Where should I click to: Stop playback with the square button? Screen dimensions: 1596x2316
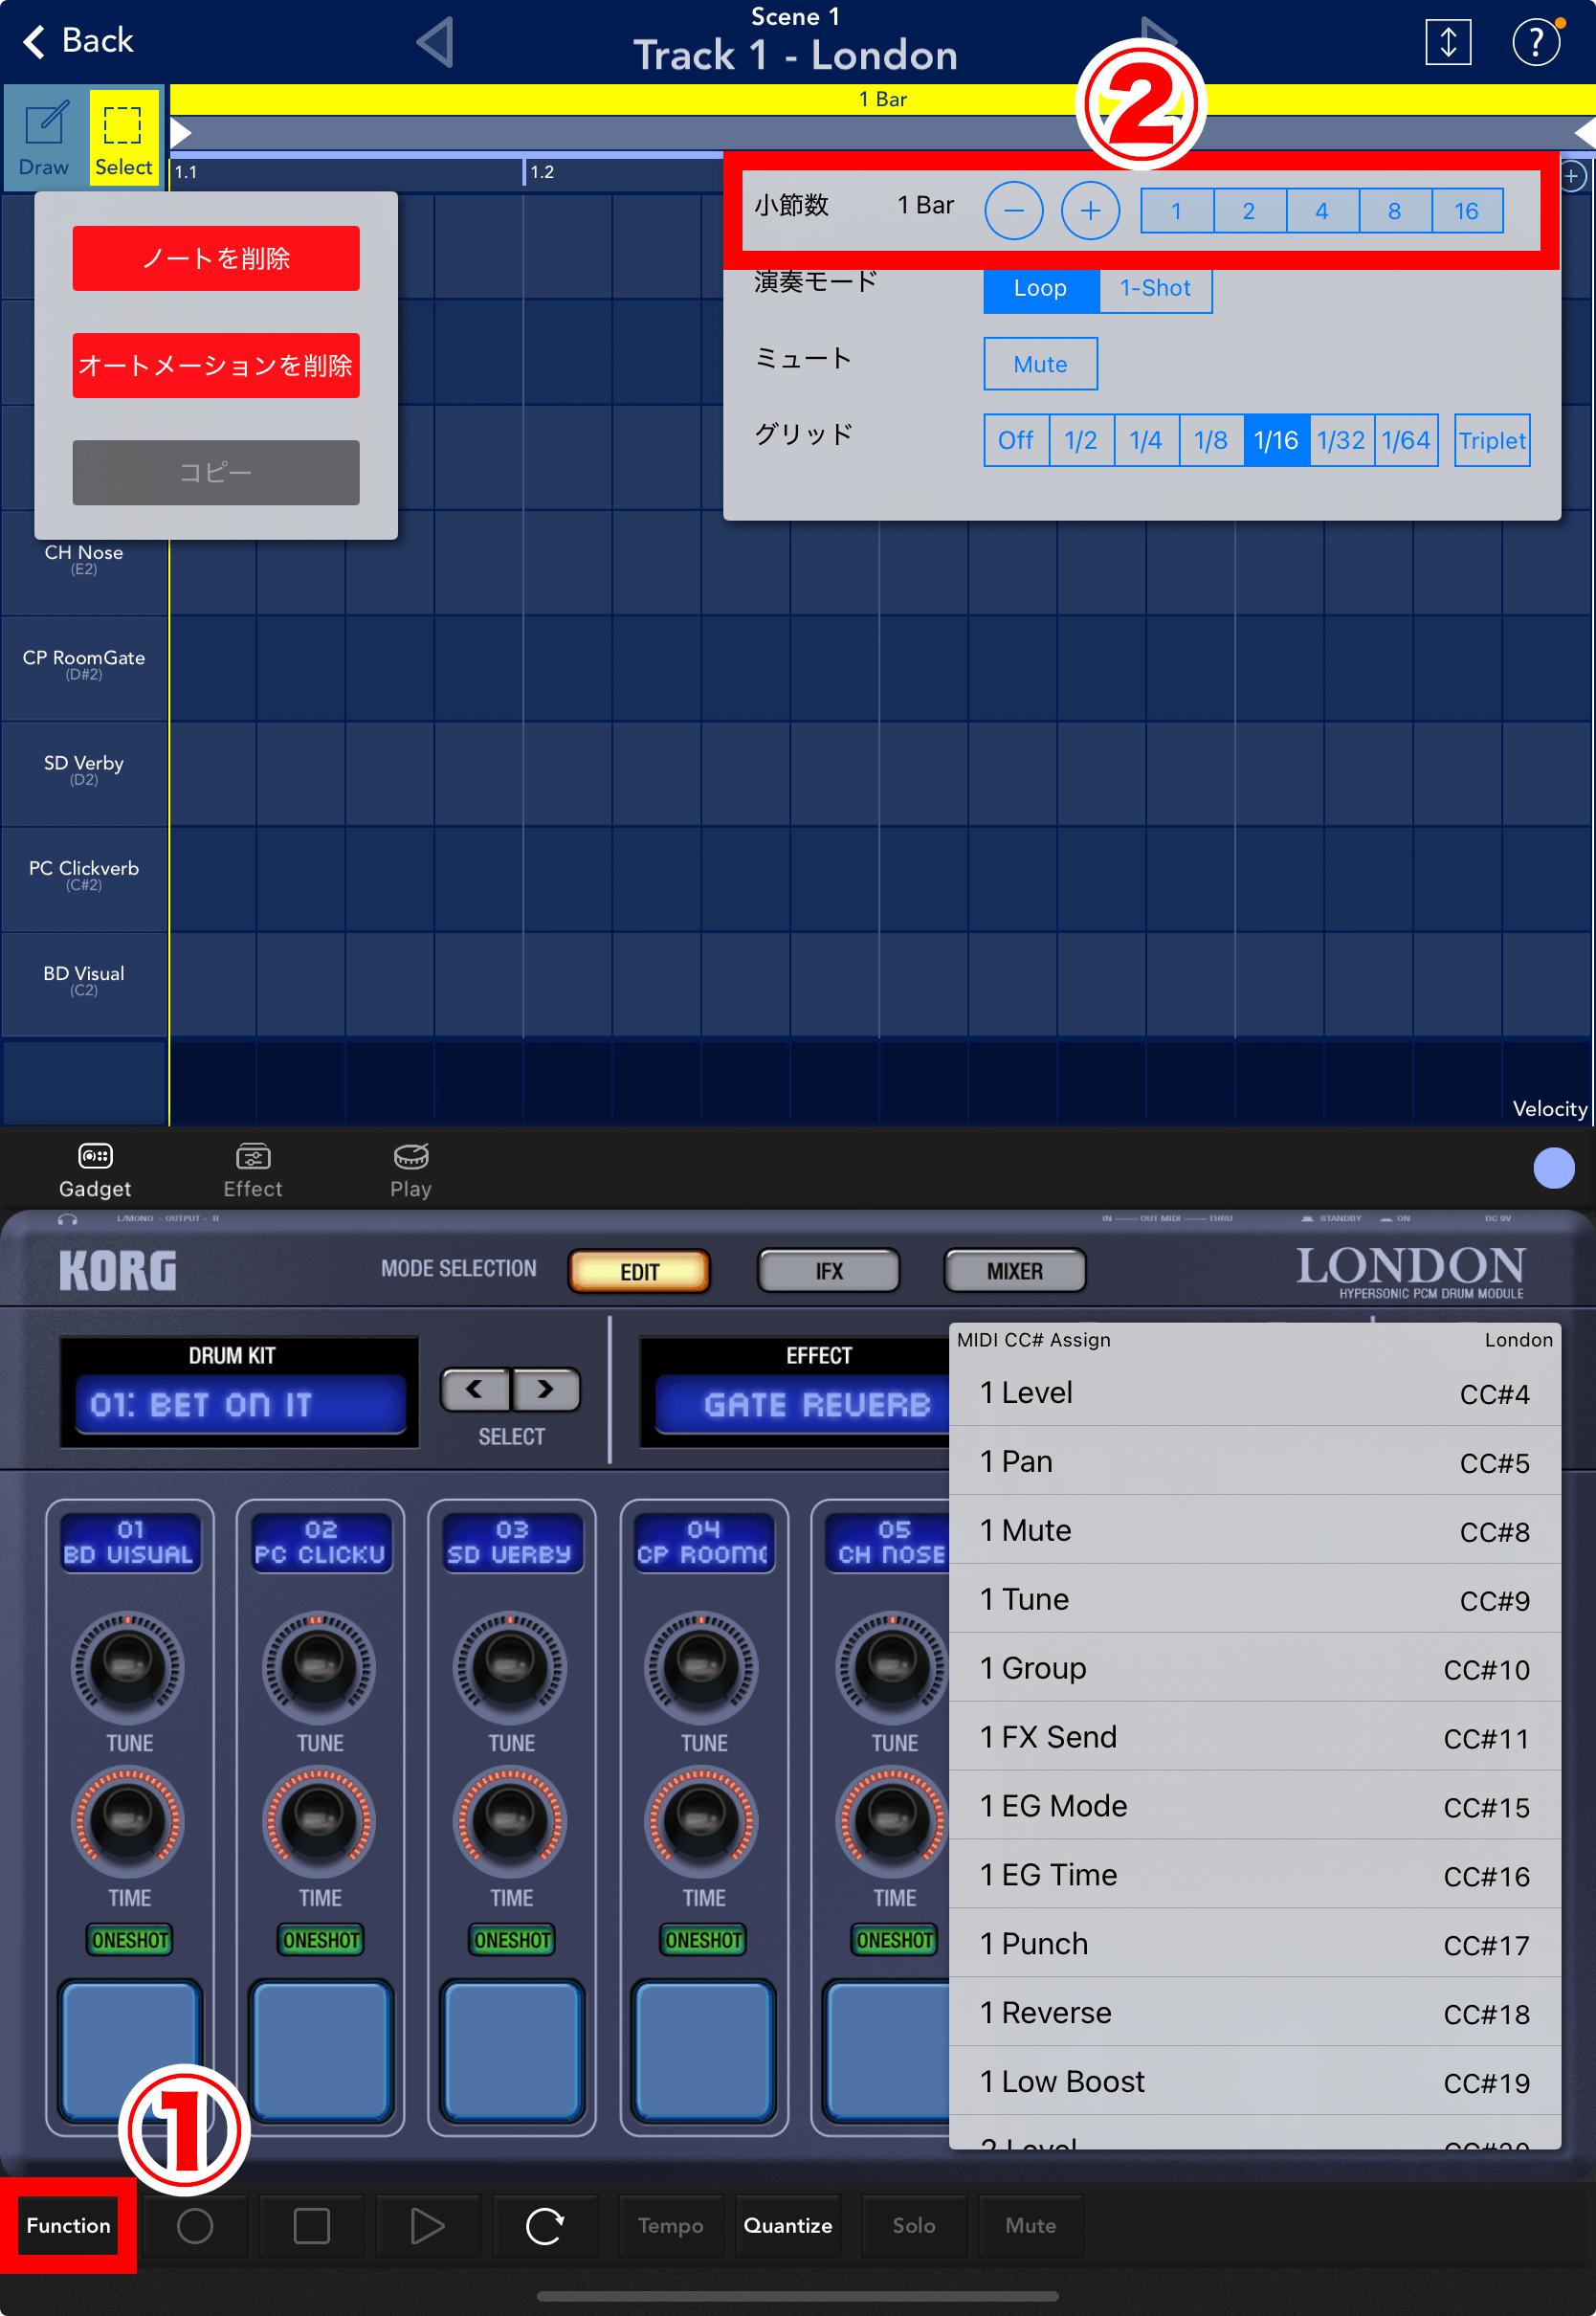(312, 2225)
